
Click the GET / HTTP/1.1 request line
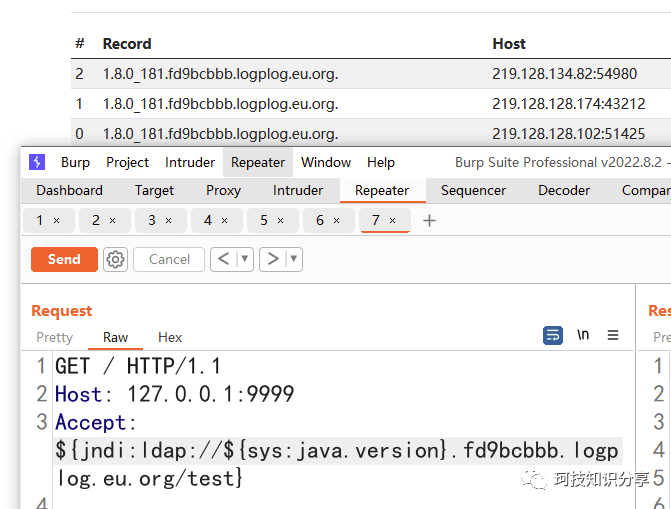tap(138, 366)
